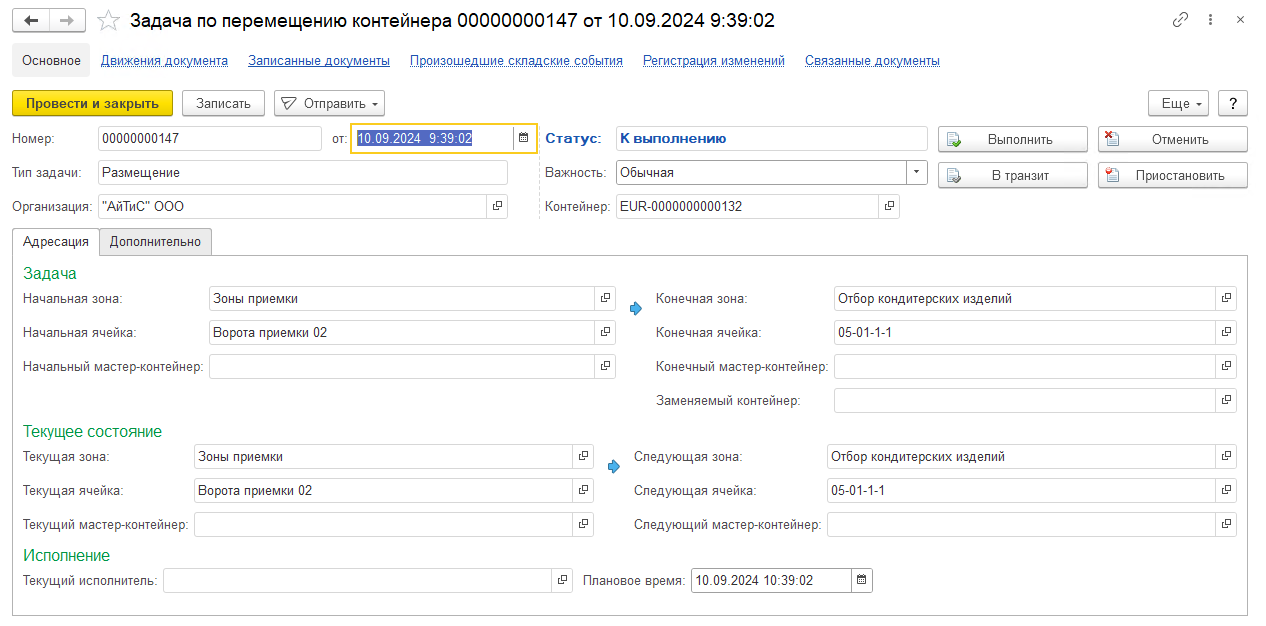
Task: Add document to favorites with star icon
Action: (x=108, y=21)
